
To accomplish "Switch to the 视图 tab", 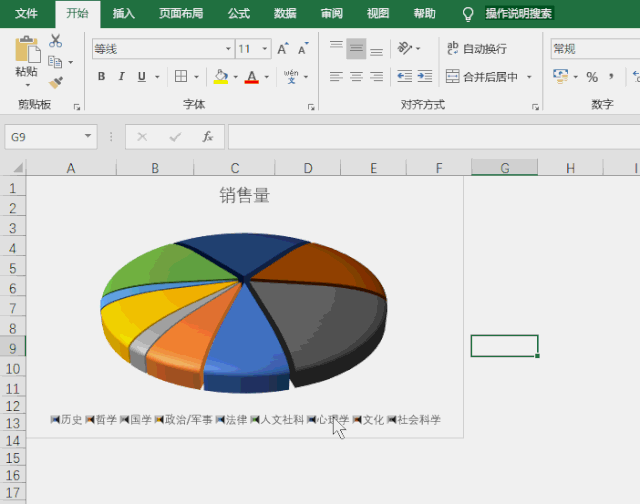I will tap(378, 13).
